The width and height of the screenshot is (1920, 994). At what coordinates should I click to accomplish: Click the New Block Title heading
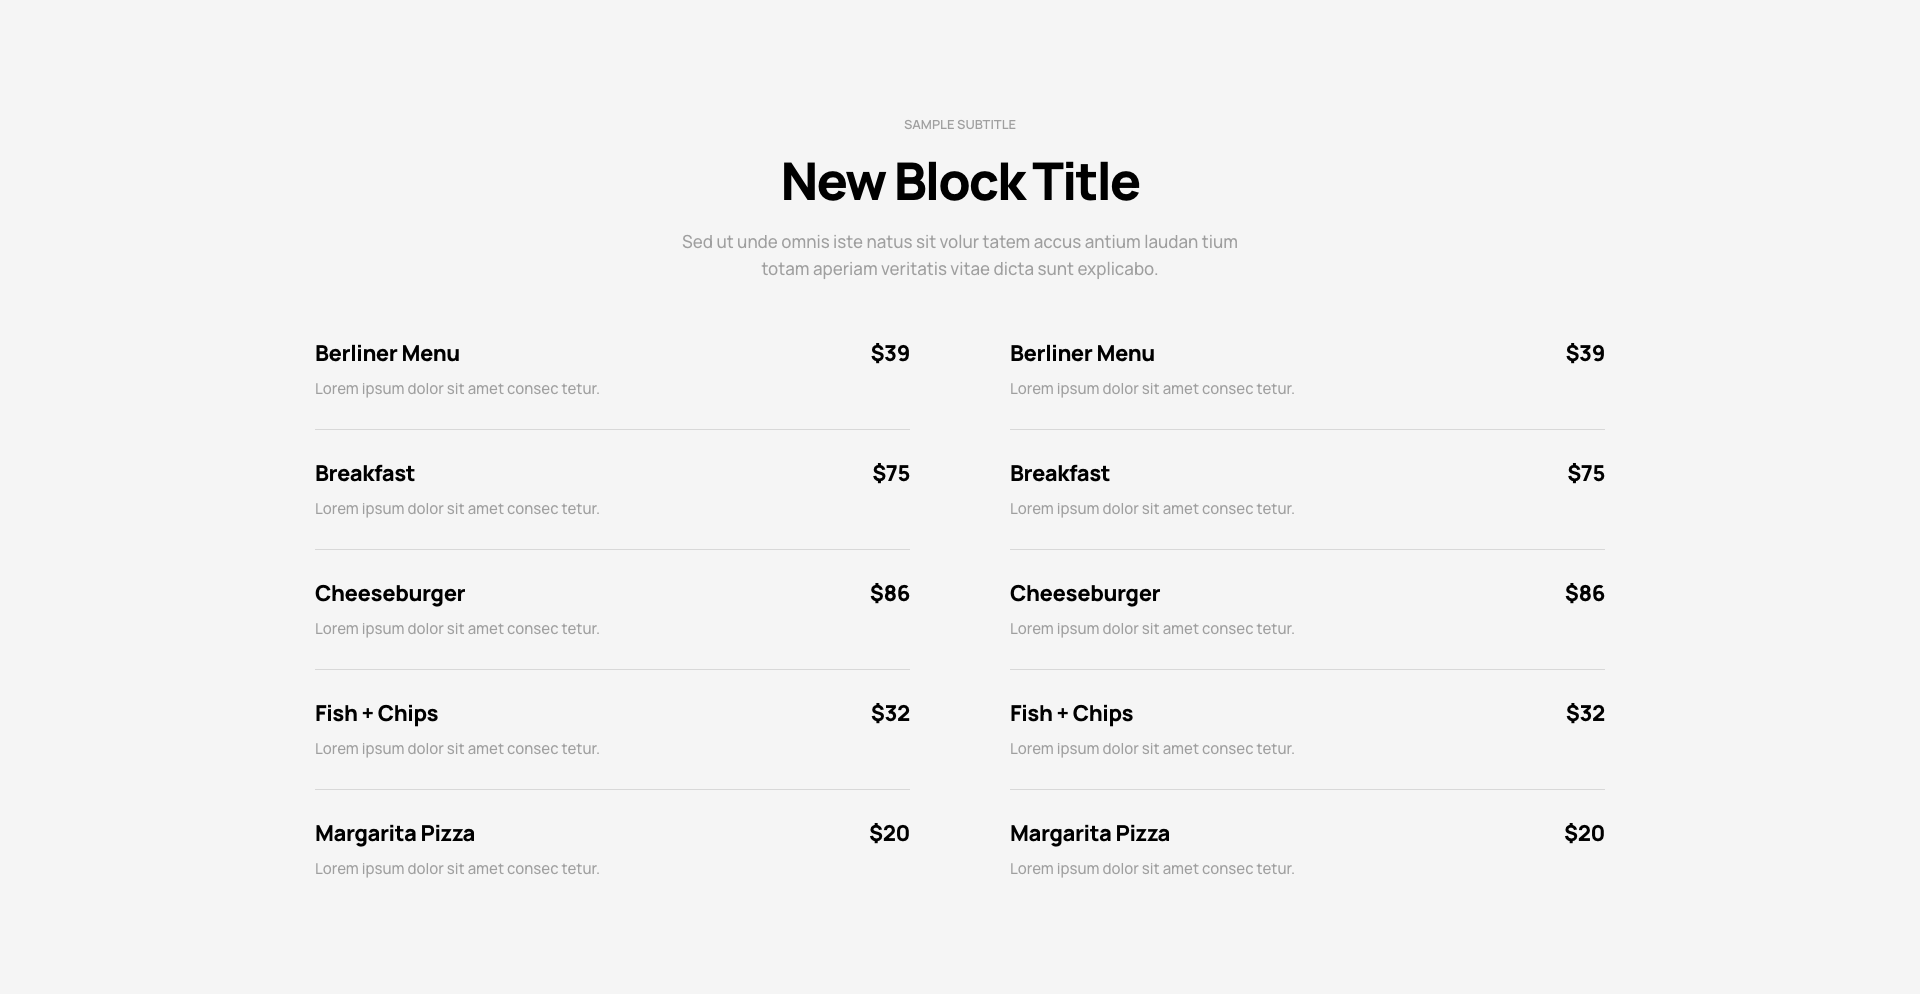click(960, 182)
